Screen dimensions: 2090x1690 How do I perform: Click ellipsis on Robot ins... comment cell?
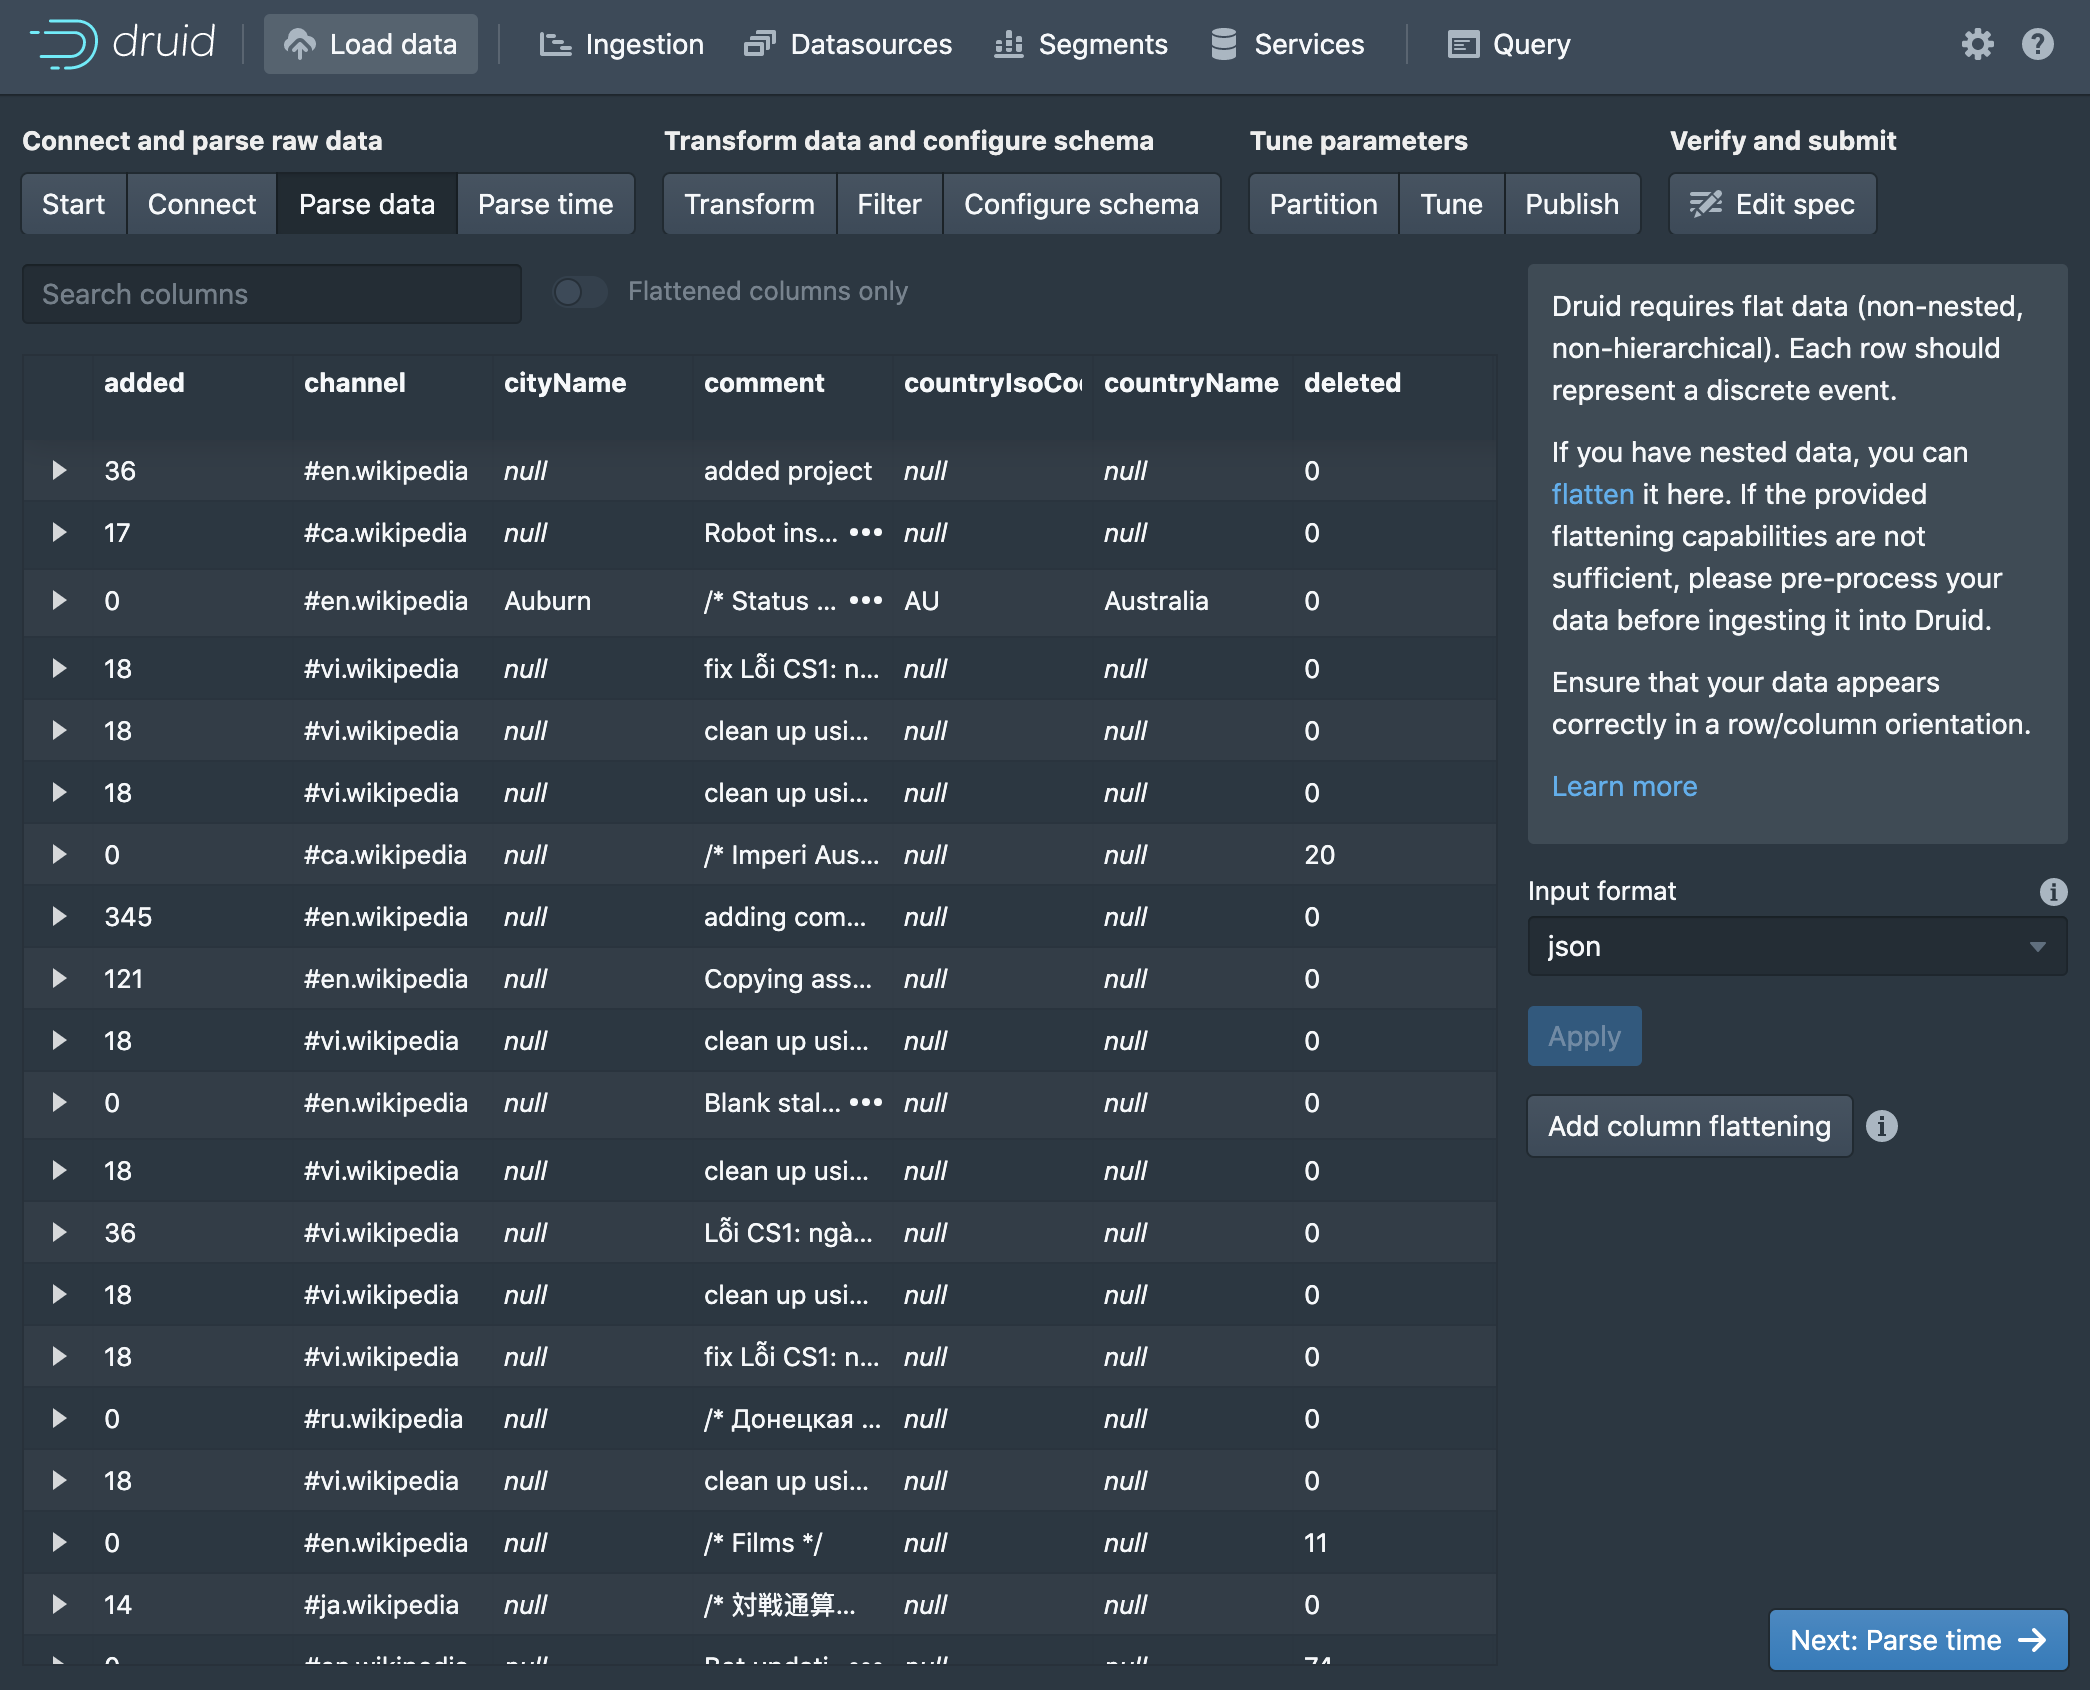(865, 533)
